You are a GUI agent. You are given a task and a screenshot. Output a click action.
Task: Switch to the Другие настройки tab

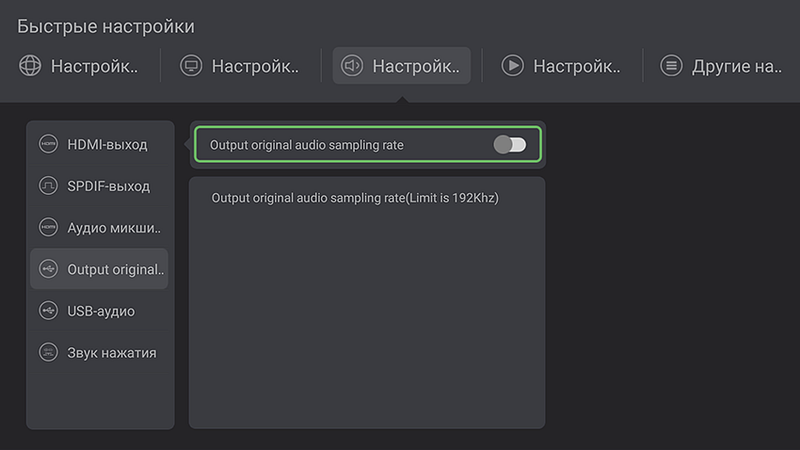737,67
